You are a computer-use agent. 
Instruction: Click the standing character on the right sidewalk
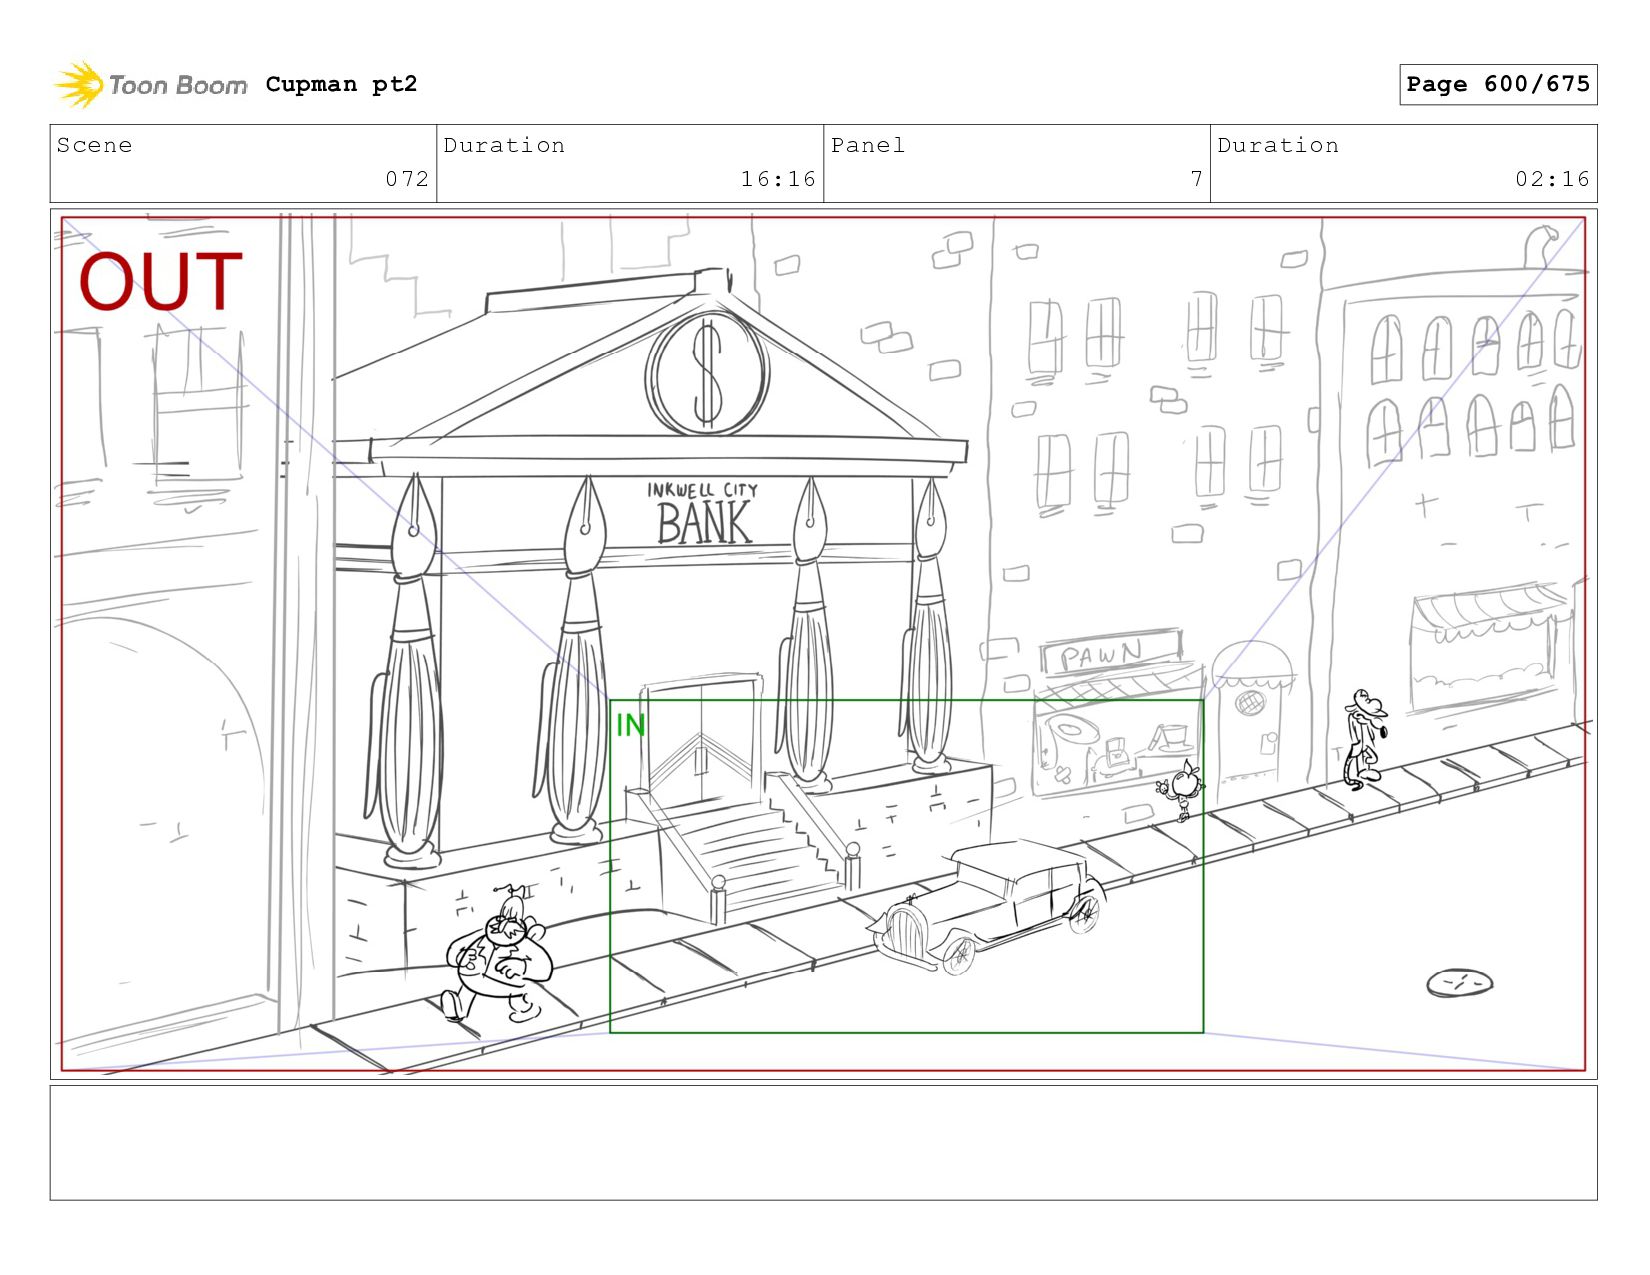tap(1364, 739)
